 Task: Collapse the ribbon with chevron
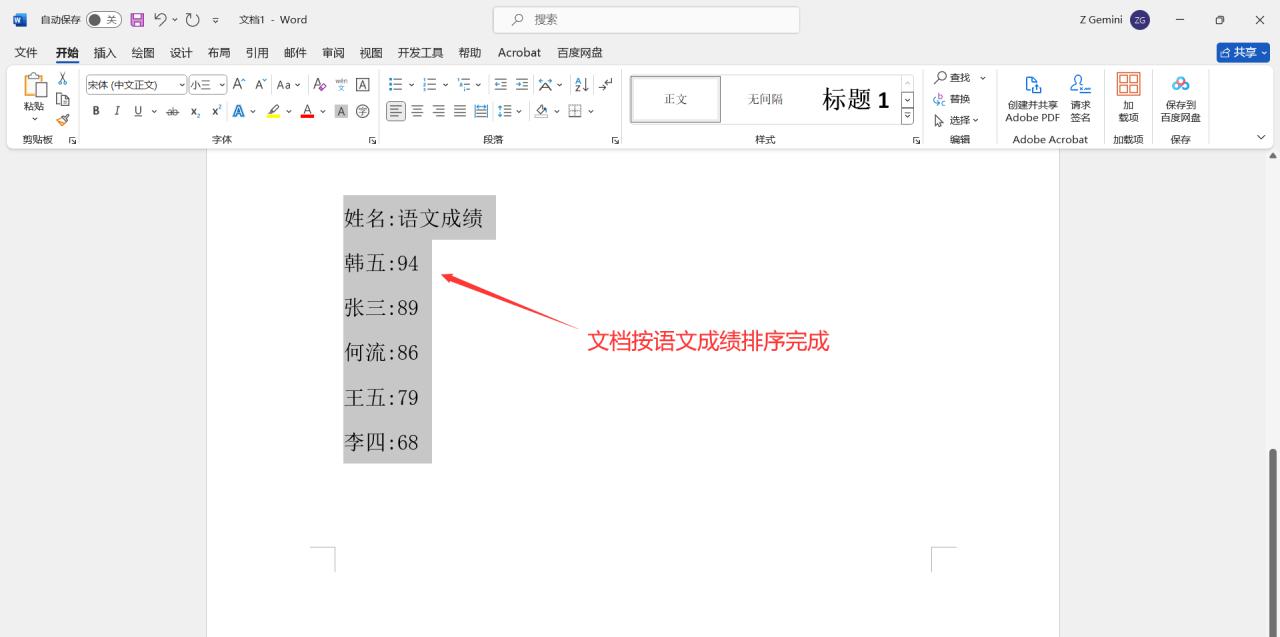(x=1261, y=138)
